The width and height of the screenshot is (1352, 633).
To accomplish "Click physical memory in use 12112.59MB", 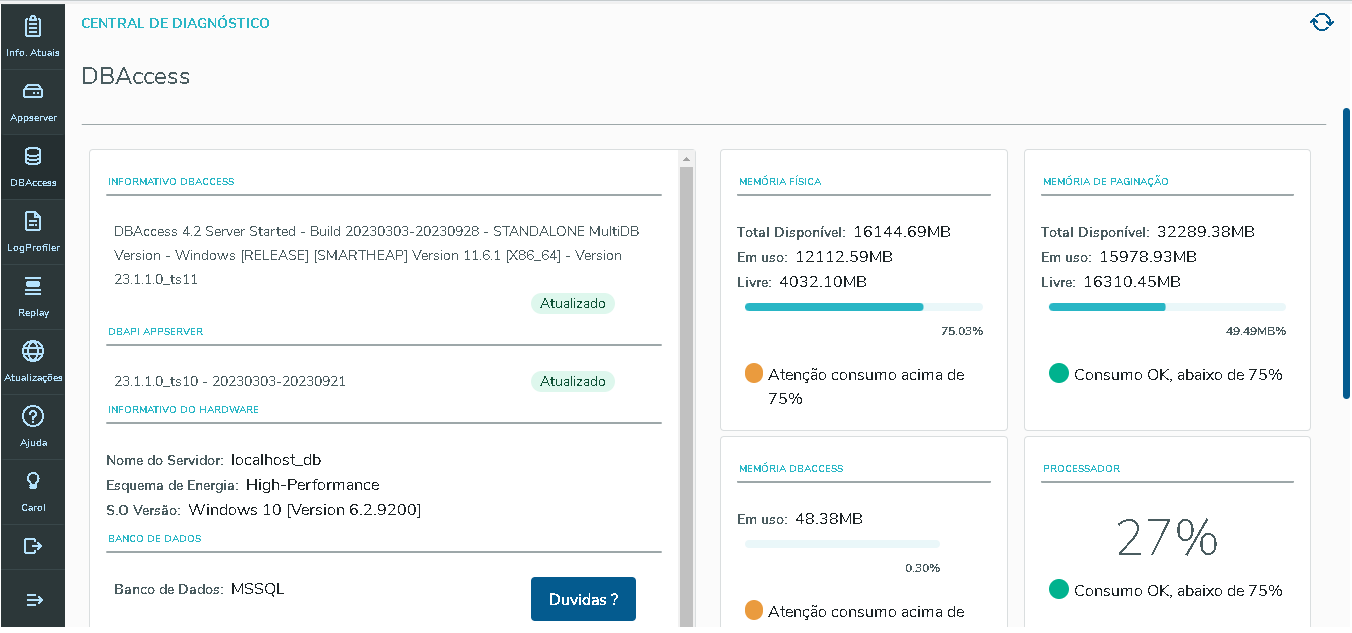I will (844, 257).
